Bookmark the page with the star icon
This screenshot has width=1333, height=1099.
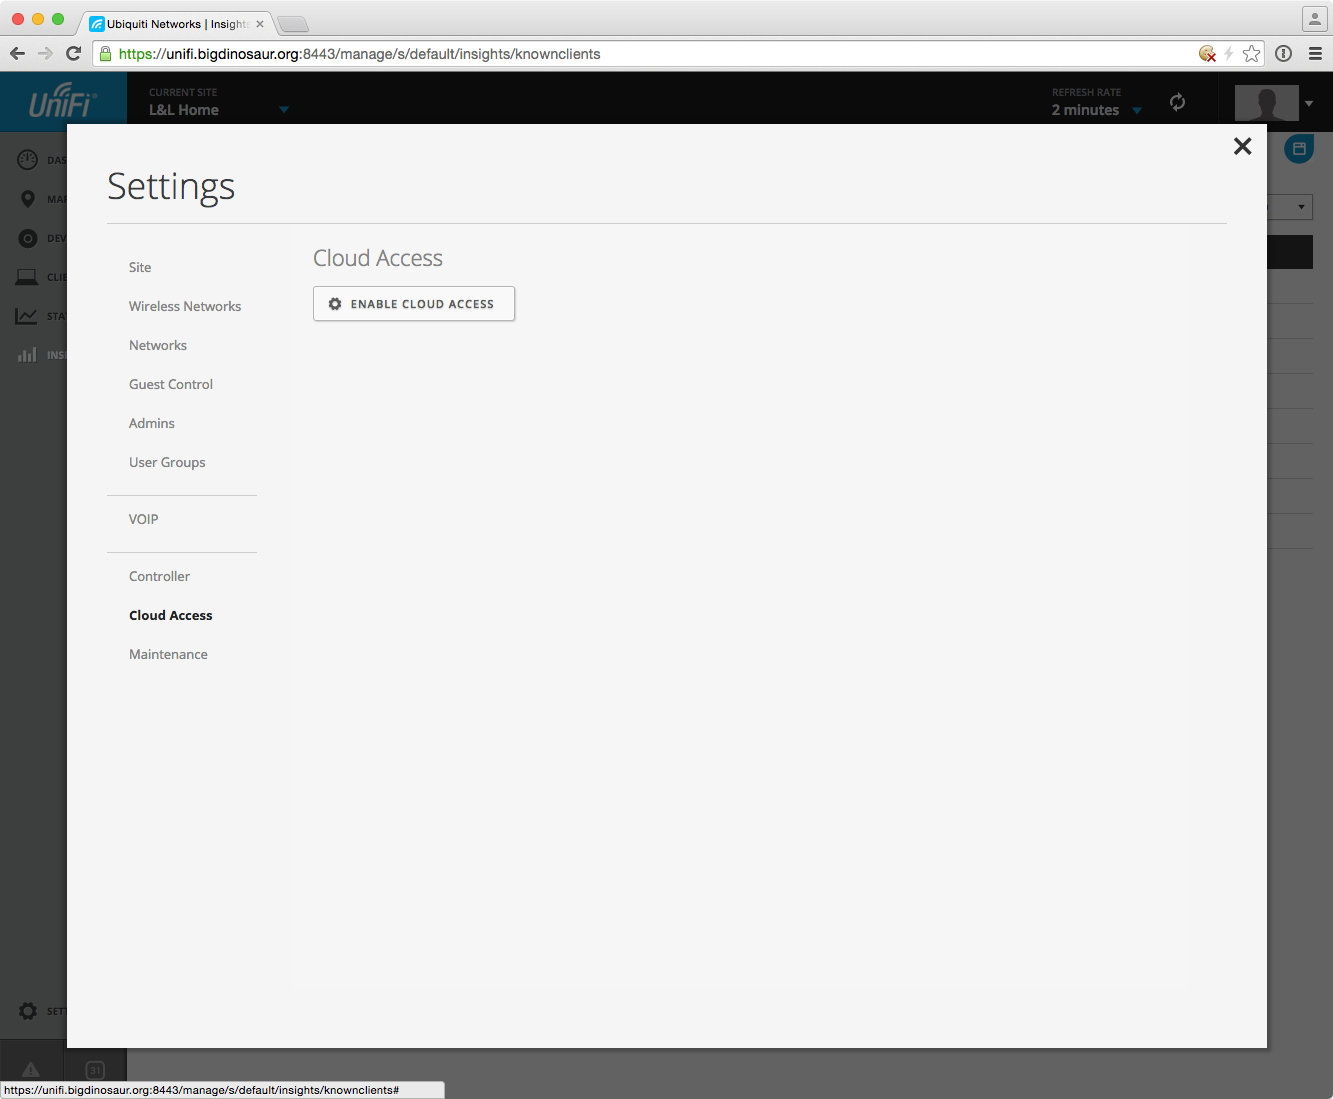coord(1251,54)
